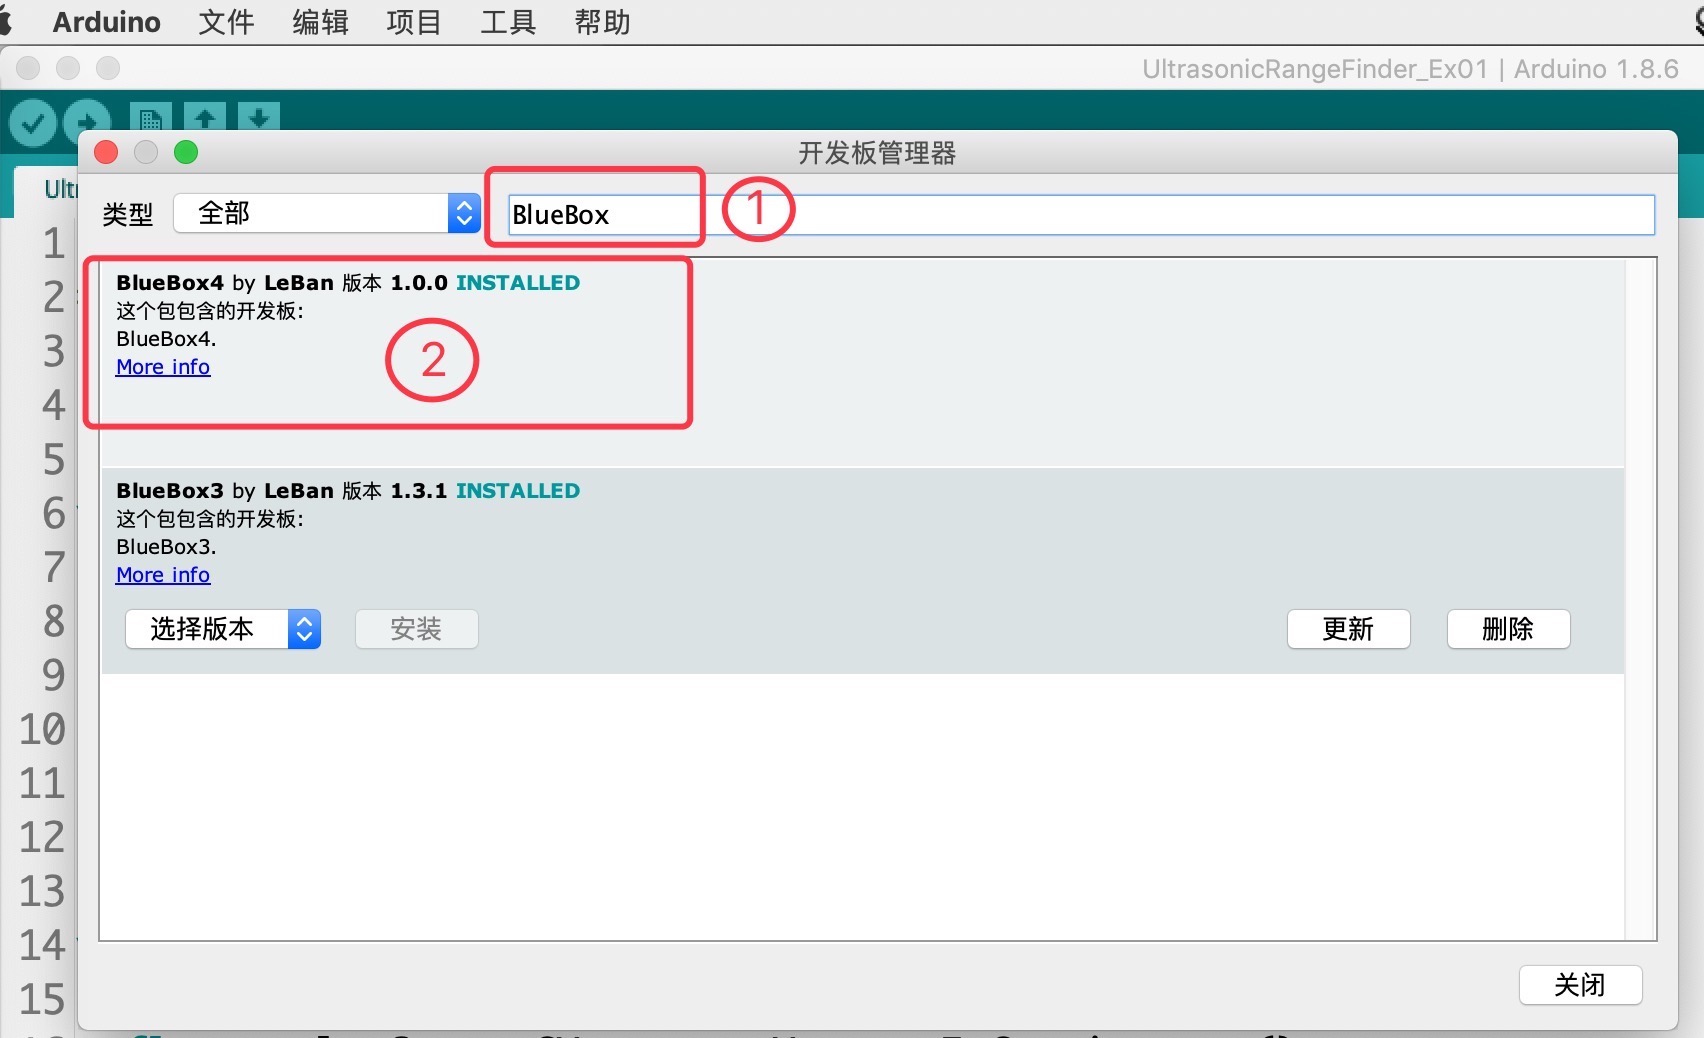The image size is (1704, 1038).
Task: Click the 关闭 close button
Action: [1580, 985]
